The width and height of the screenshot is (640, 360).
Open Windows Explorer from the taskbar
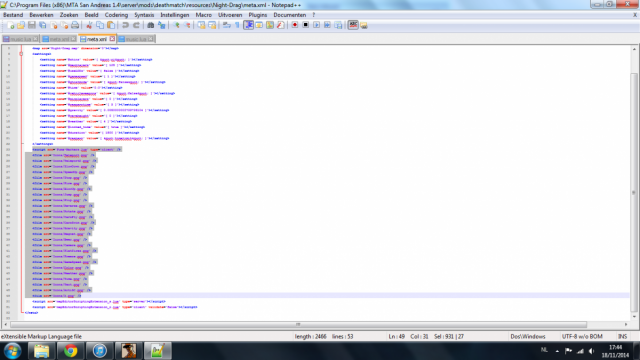[41, 351]
